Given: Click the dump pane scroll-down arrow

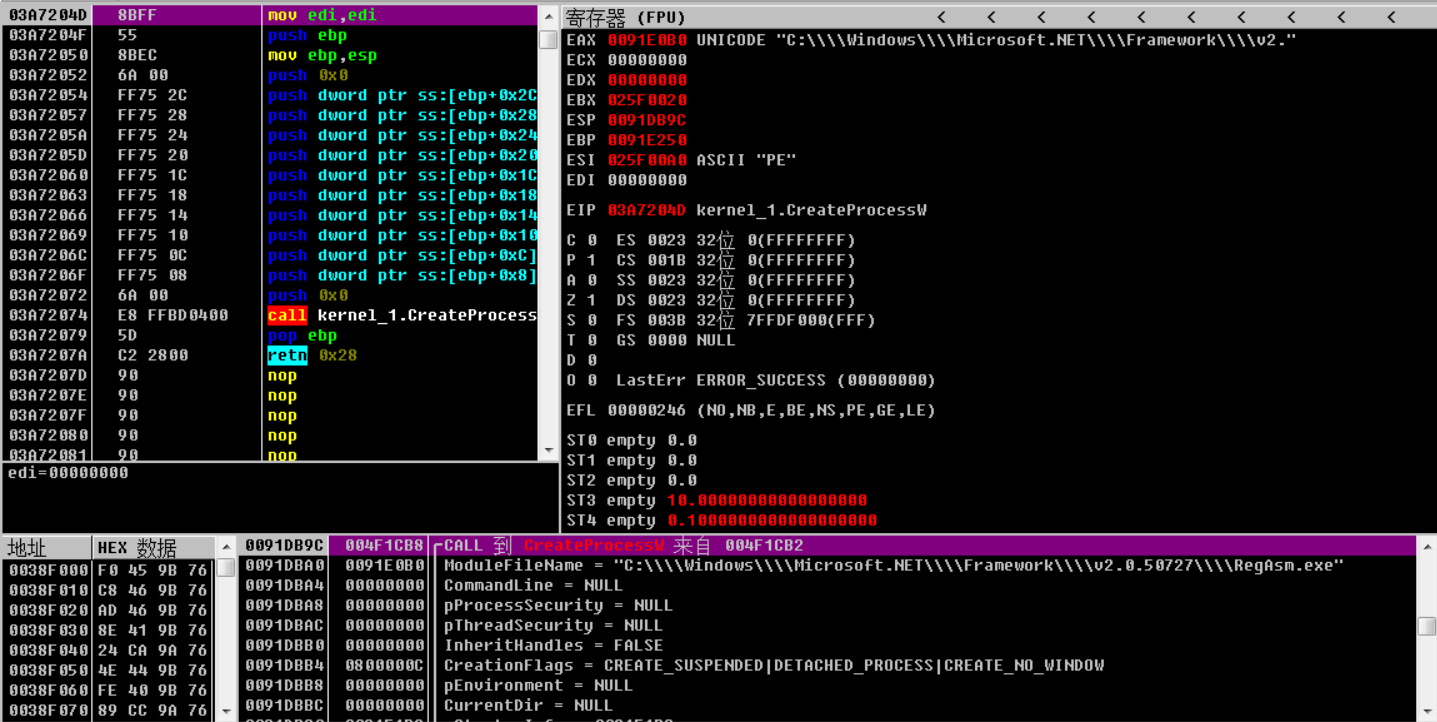Looking at the screenshot, I should 227,712.
